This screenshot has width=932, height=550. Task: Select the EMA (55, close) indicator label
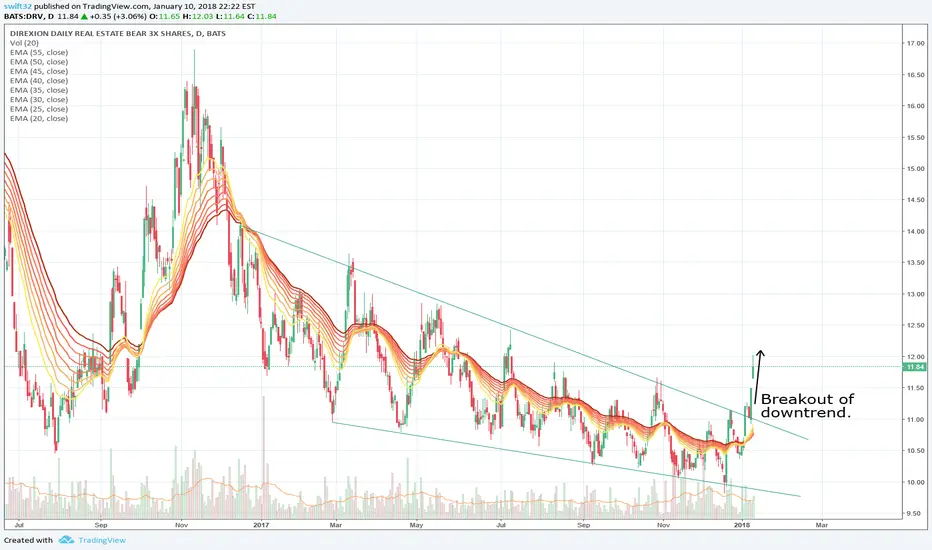(39, 52)
